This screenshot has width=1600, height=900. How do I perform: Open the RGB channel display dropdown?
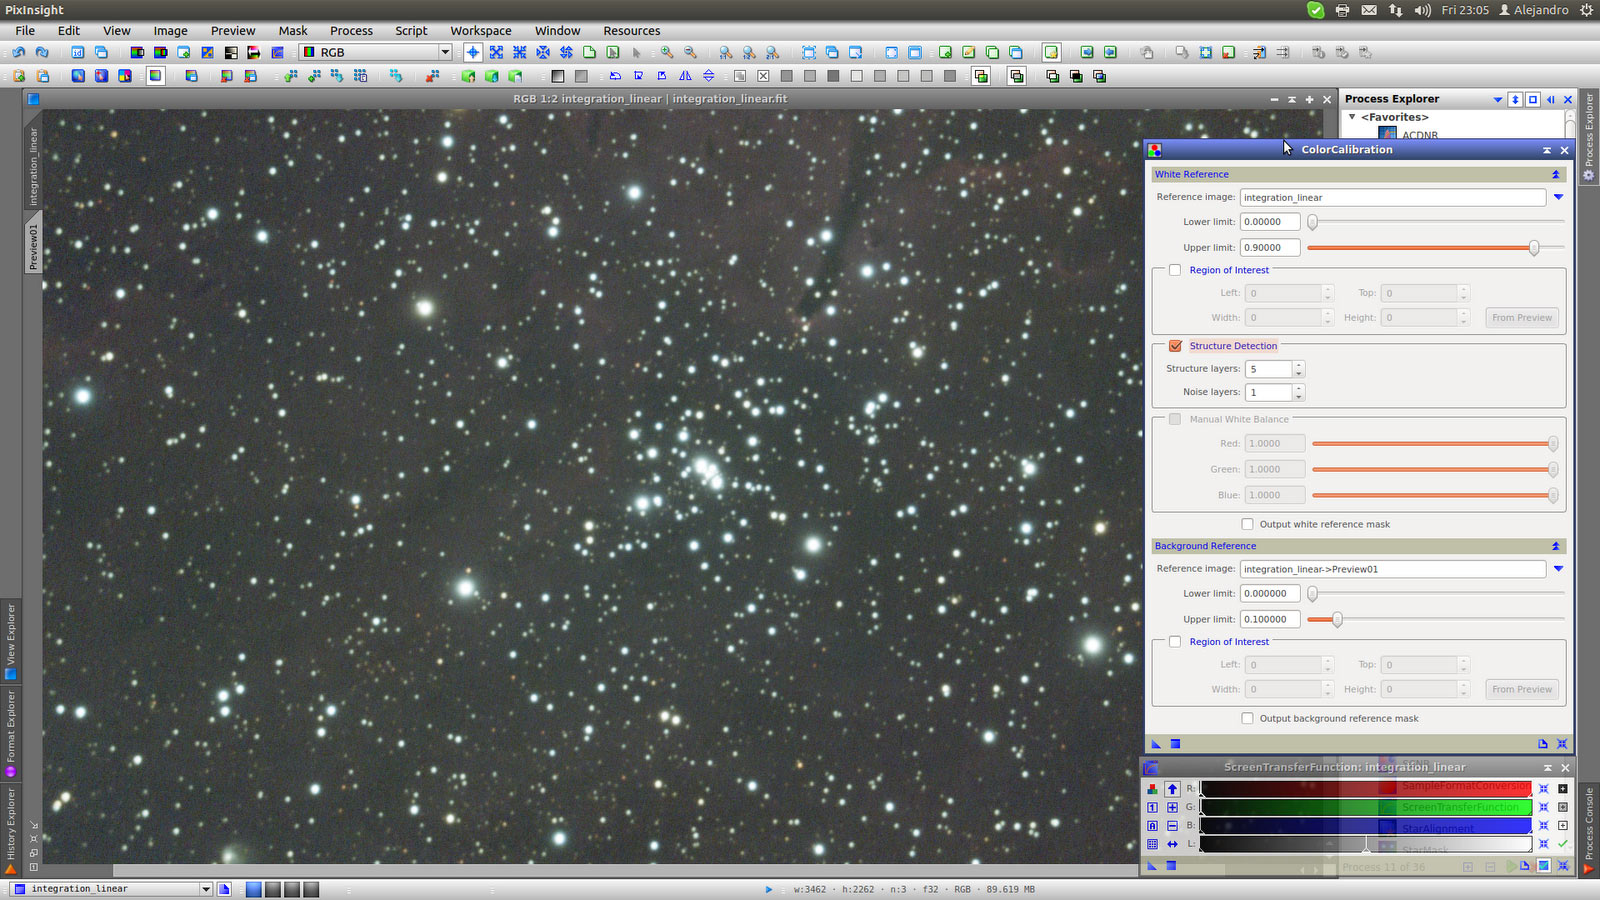[445, 52]
